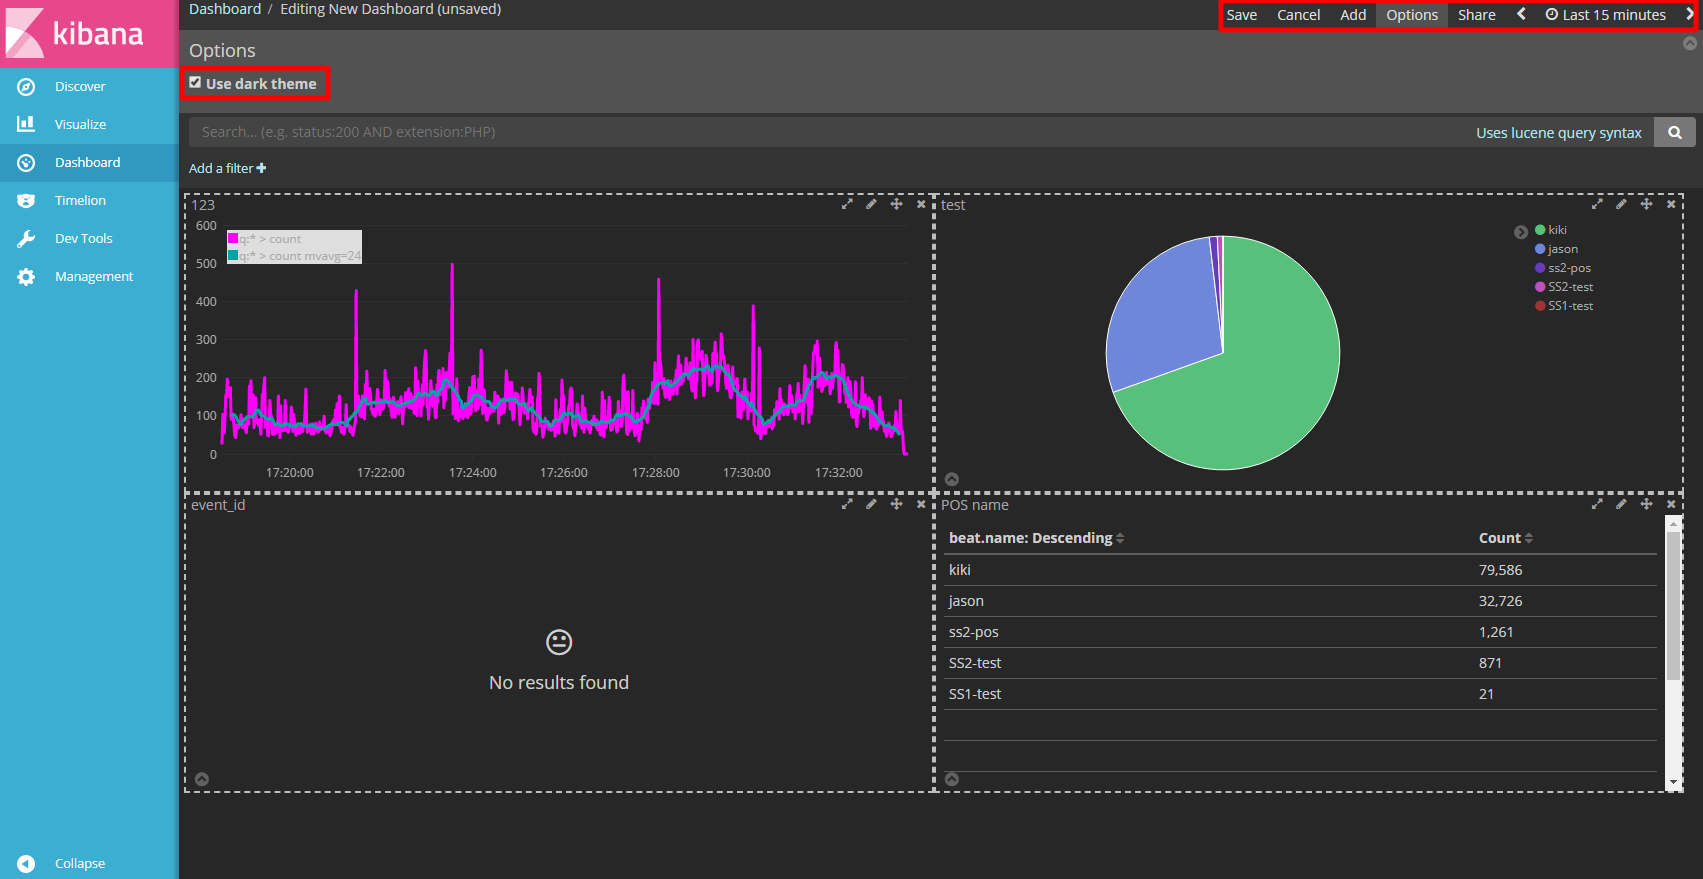Click the search magnifier button
Image resolution: width=1703 pixels, height=879 pixels.
coord(1675,132)
